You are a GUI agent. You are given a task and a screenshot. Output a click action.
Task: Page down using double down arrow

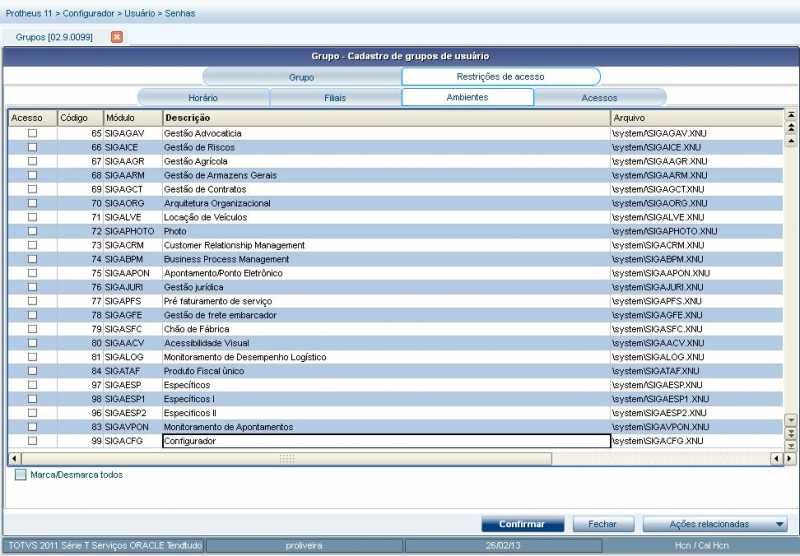[791, 434]
